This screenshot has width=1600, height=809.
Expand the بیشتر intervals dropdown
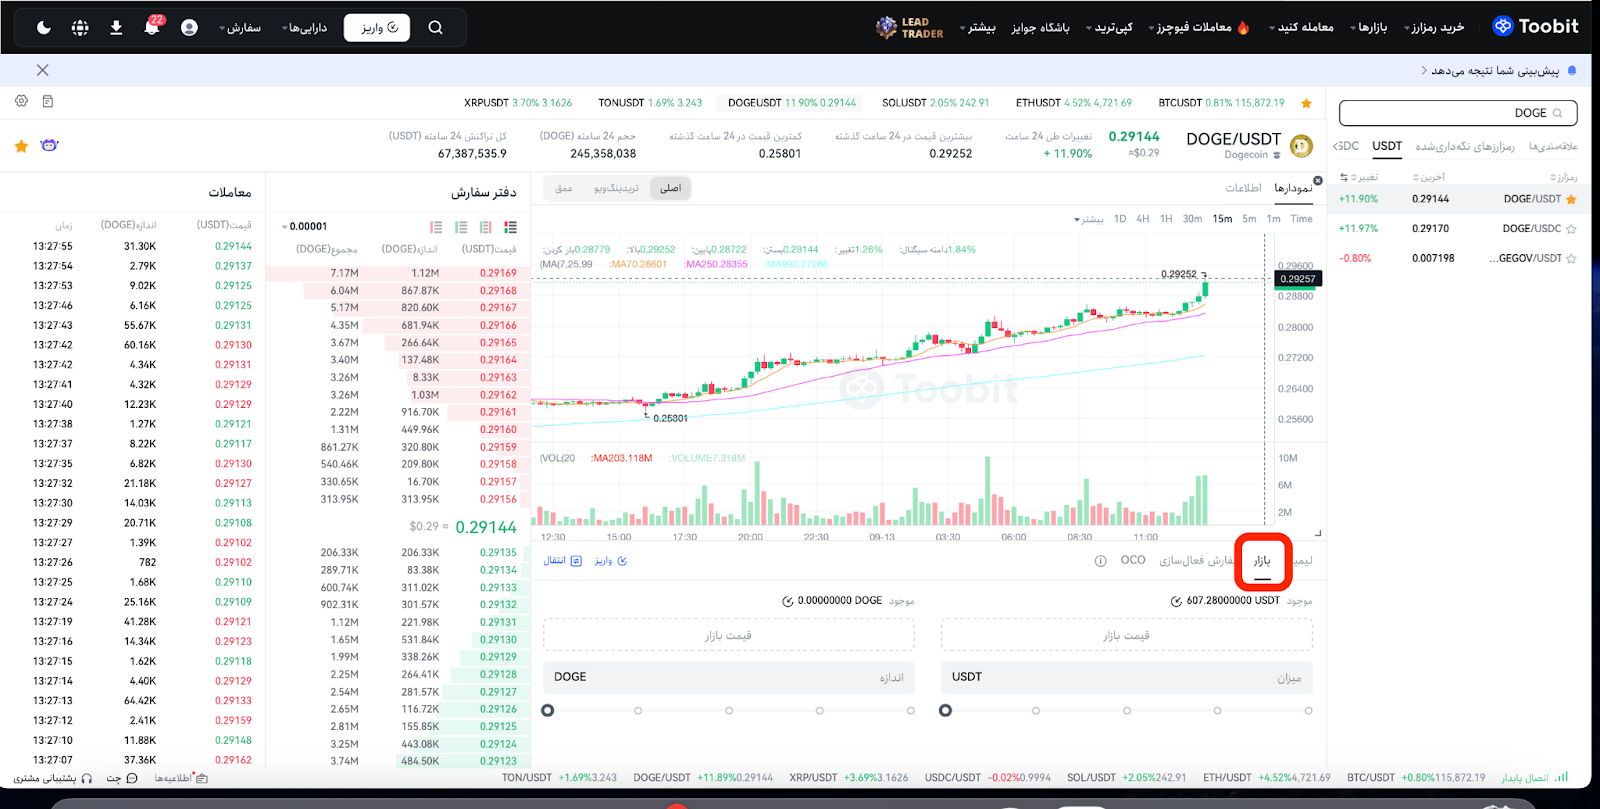(1088, 219)
